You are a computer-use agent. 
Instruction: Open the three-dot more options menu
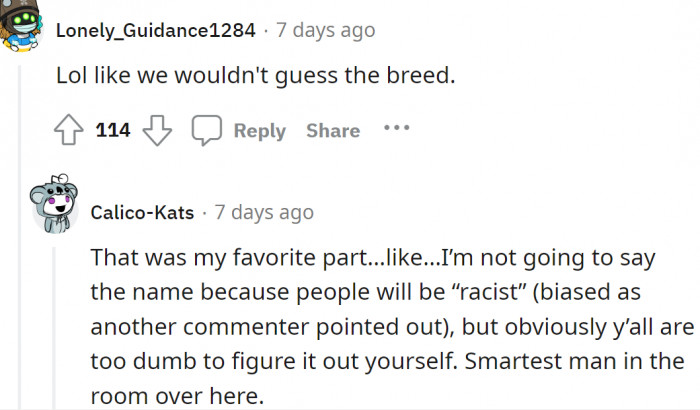tap(396, 129)
